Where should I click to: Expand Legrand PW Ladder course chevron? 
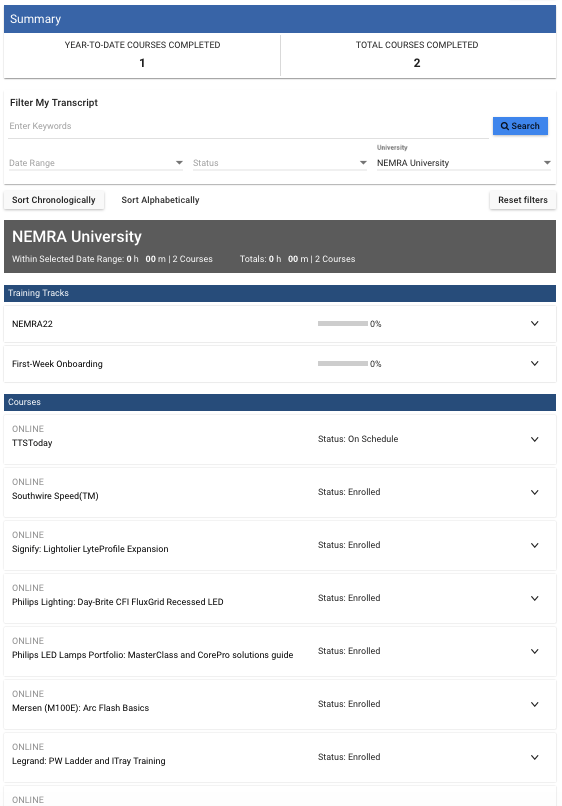534,757
